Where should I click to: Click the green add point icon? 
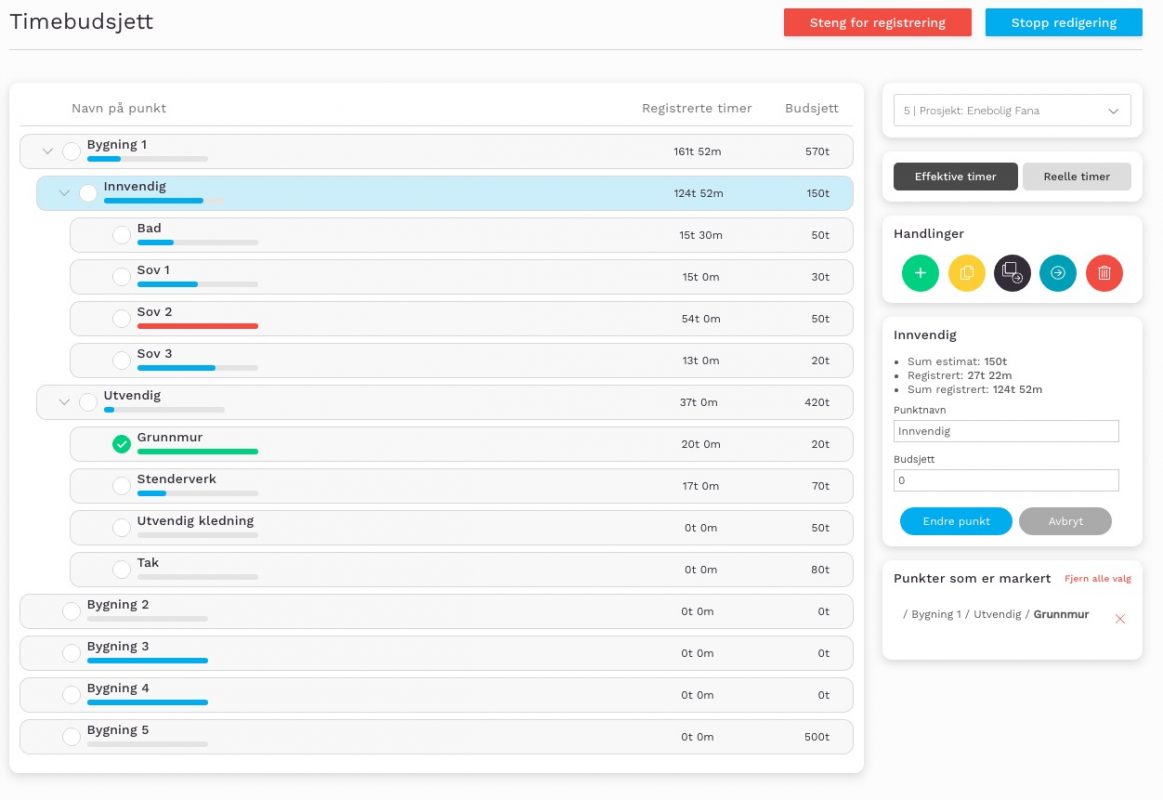(920, 273)
